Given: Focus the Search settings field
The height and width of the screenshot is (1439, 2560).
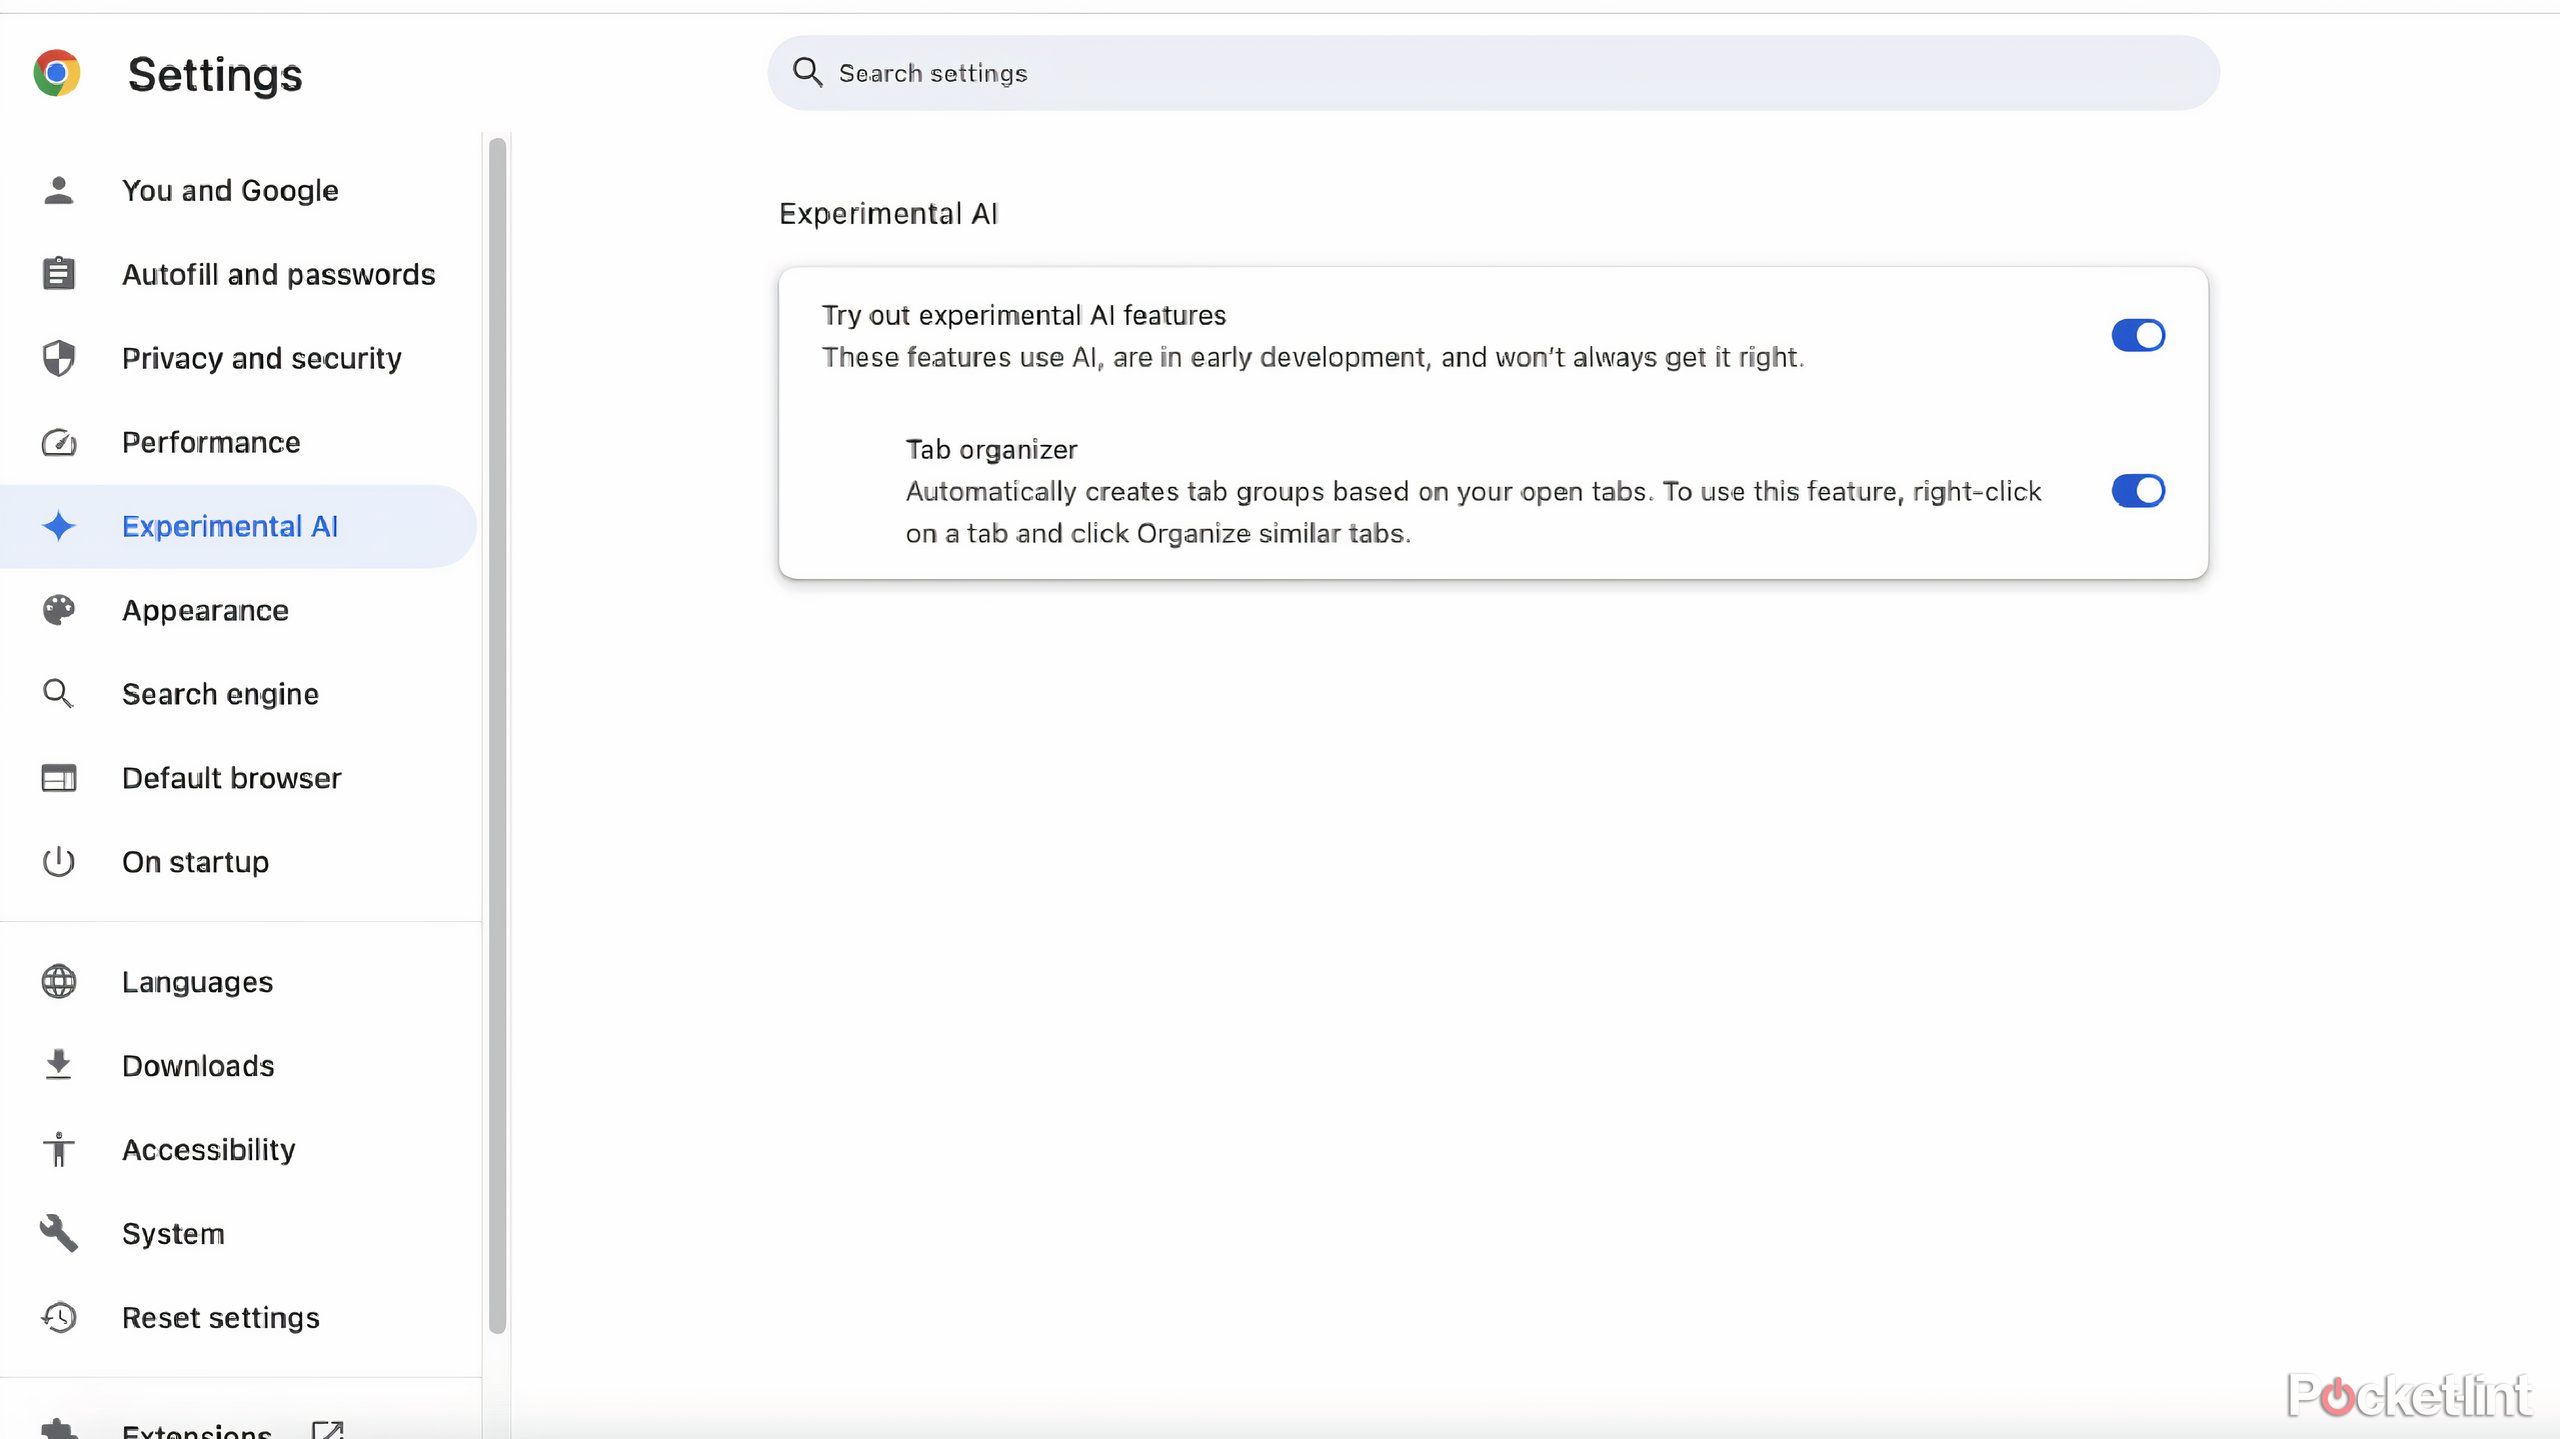Looking at the screenshot, I should (1493, 73).
